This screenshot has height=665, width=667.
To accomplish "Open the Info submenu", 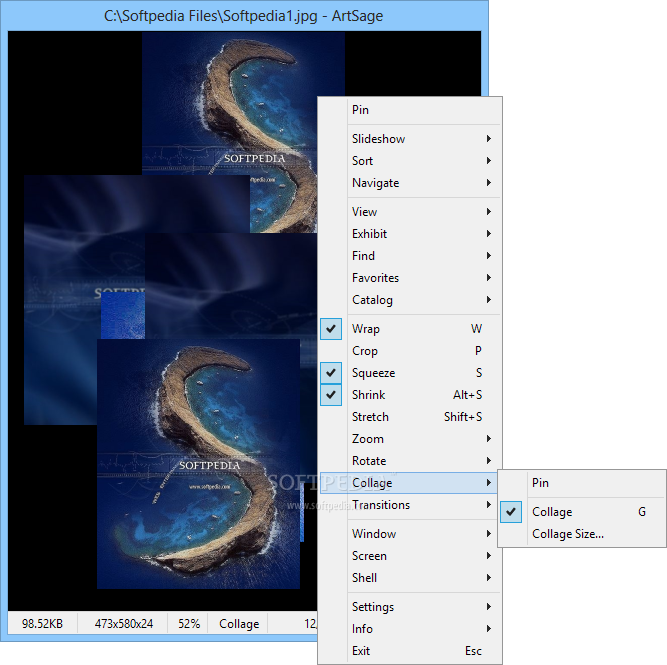I will [410, 629].
